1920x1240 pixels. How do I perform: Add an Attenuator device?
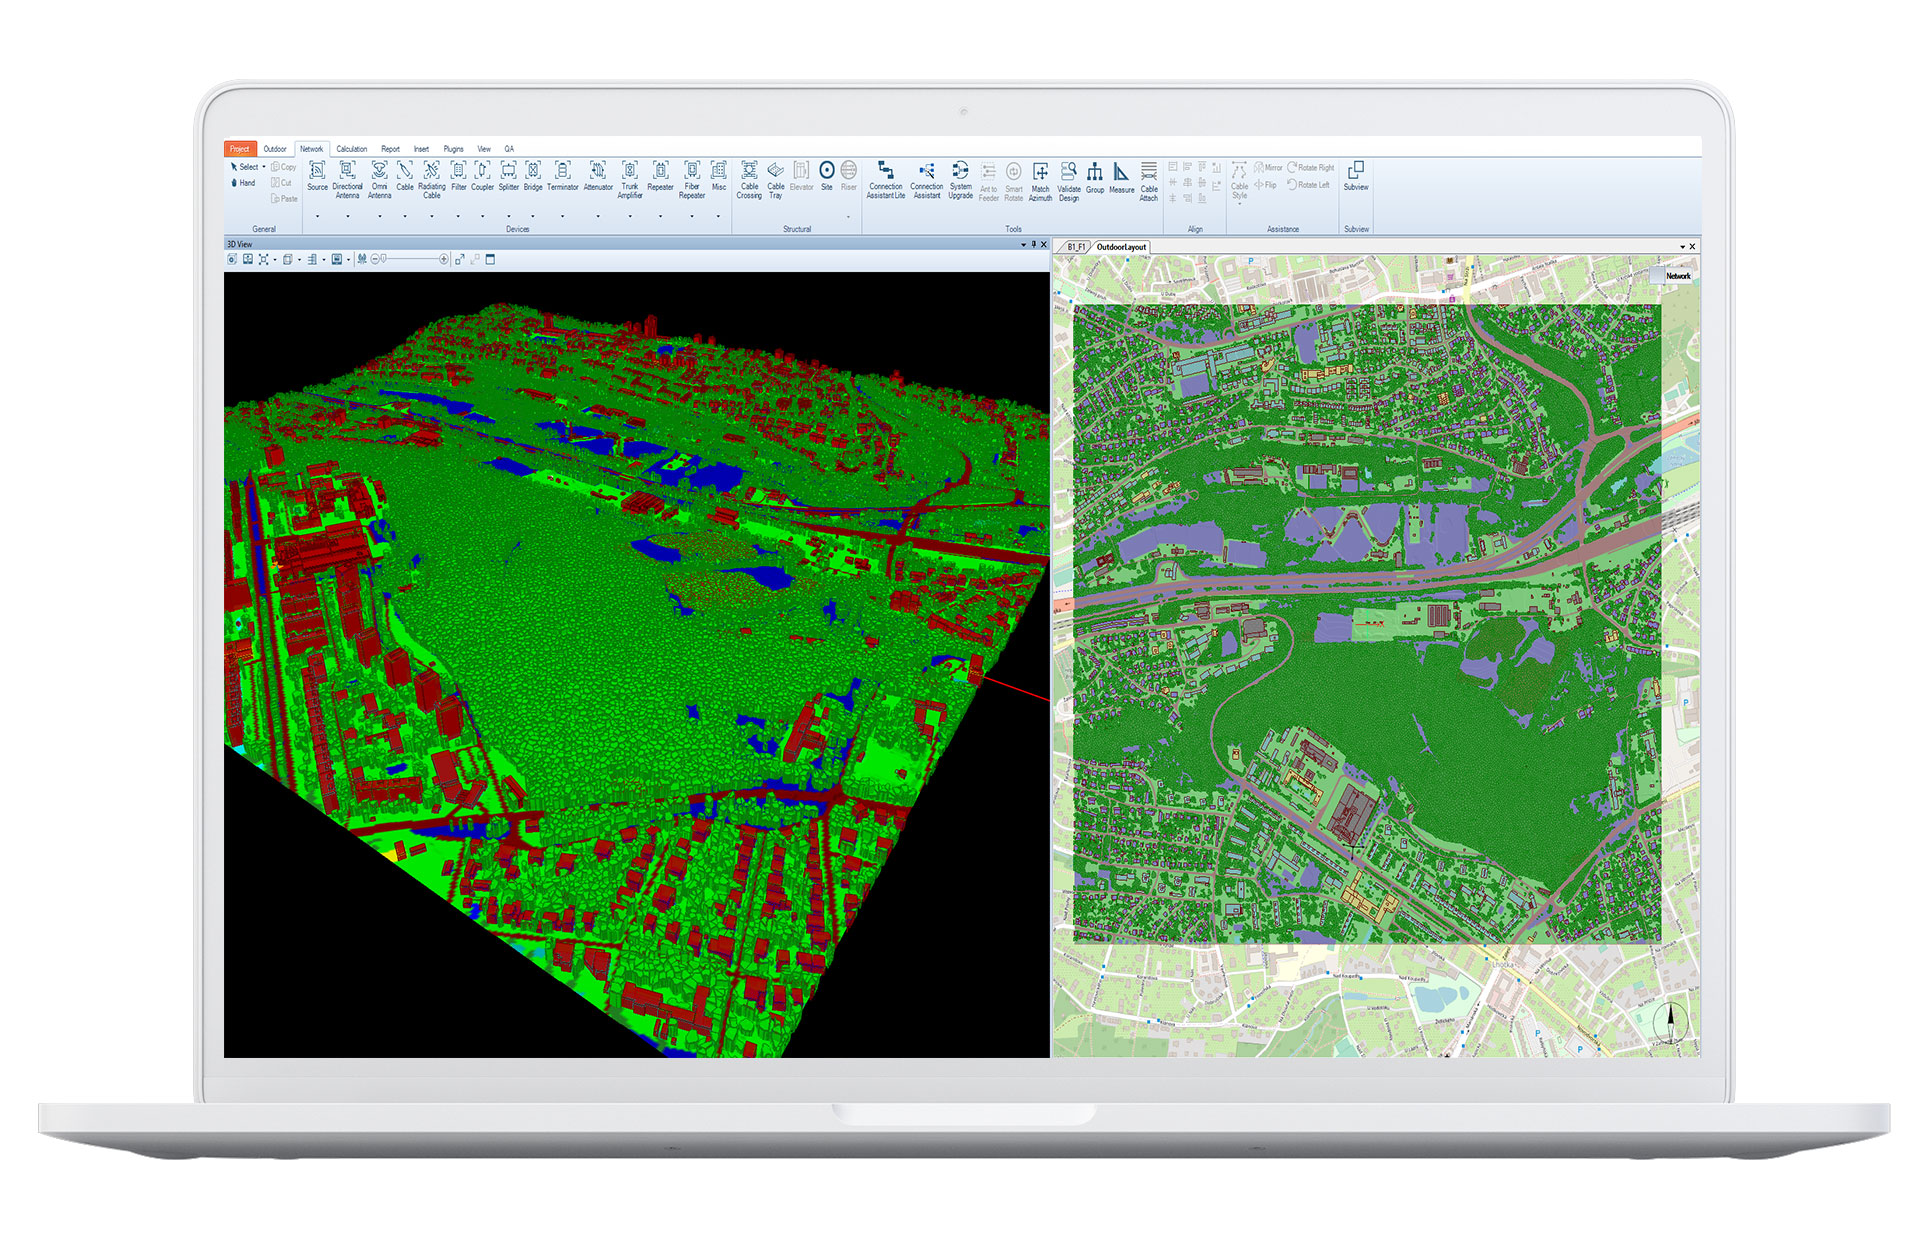(x=598, y=175)
